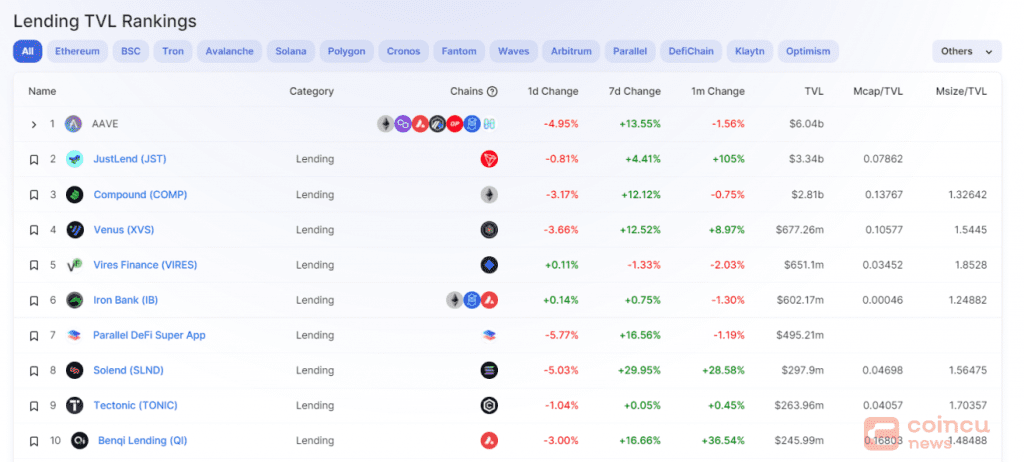Filter rankings by BSC

pyautogui.click(x=131, y=51)
